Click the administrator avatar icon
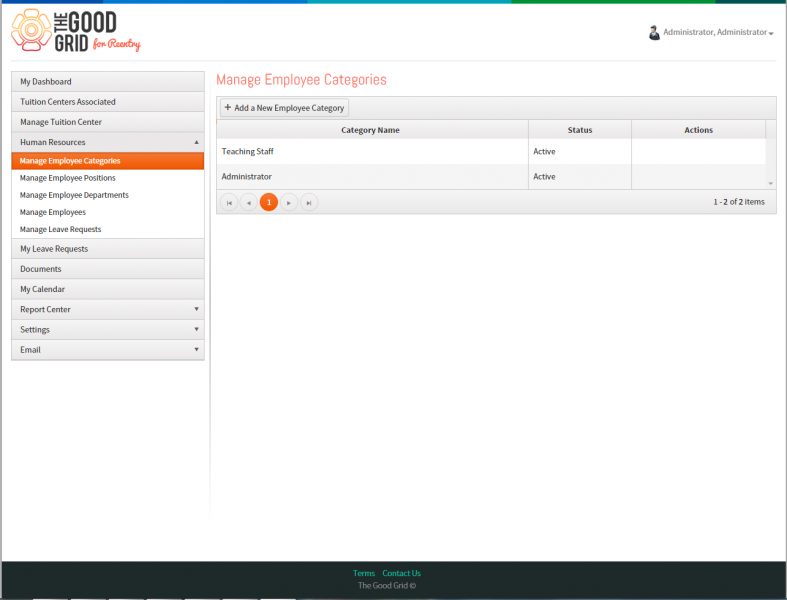 tap(653, 33)
